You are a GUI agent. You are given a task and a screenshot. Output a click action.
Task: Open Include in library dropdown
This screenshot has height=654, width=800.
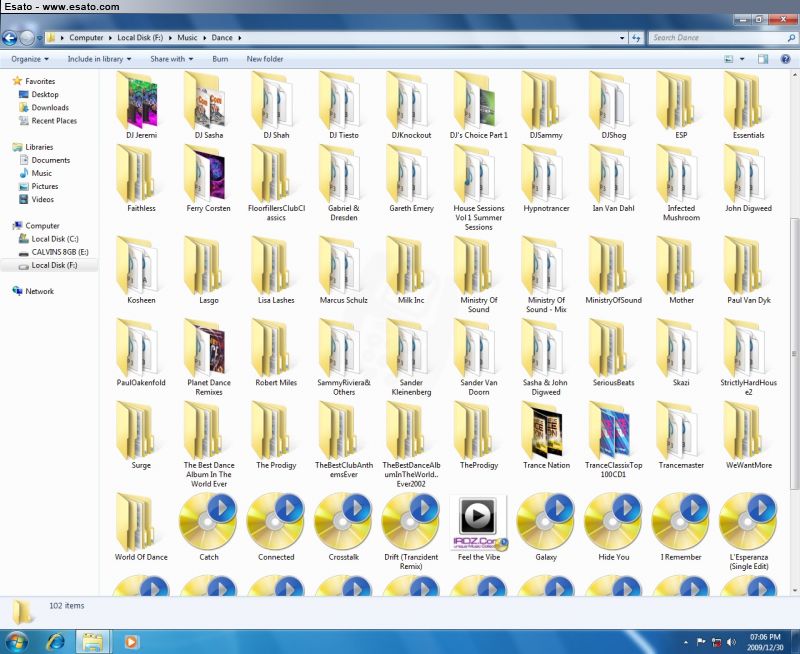pyautogui.click(x=99, y=59)
